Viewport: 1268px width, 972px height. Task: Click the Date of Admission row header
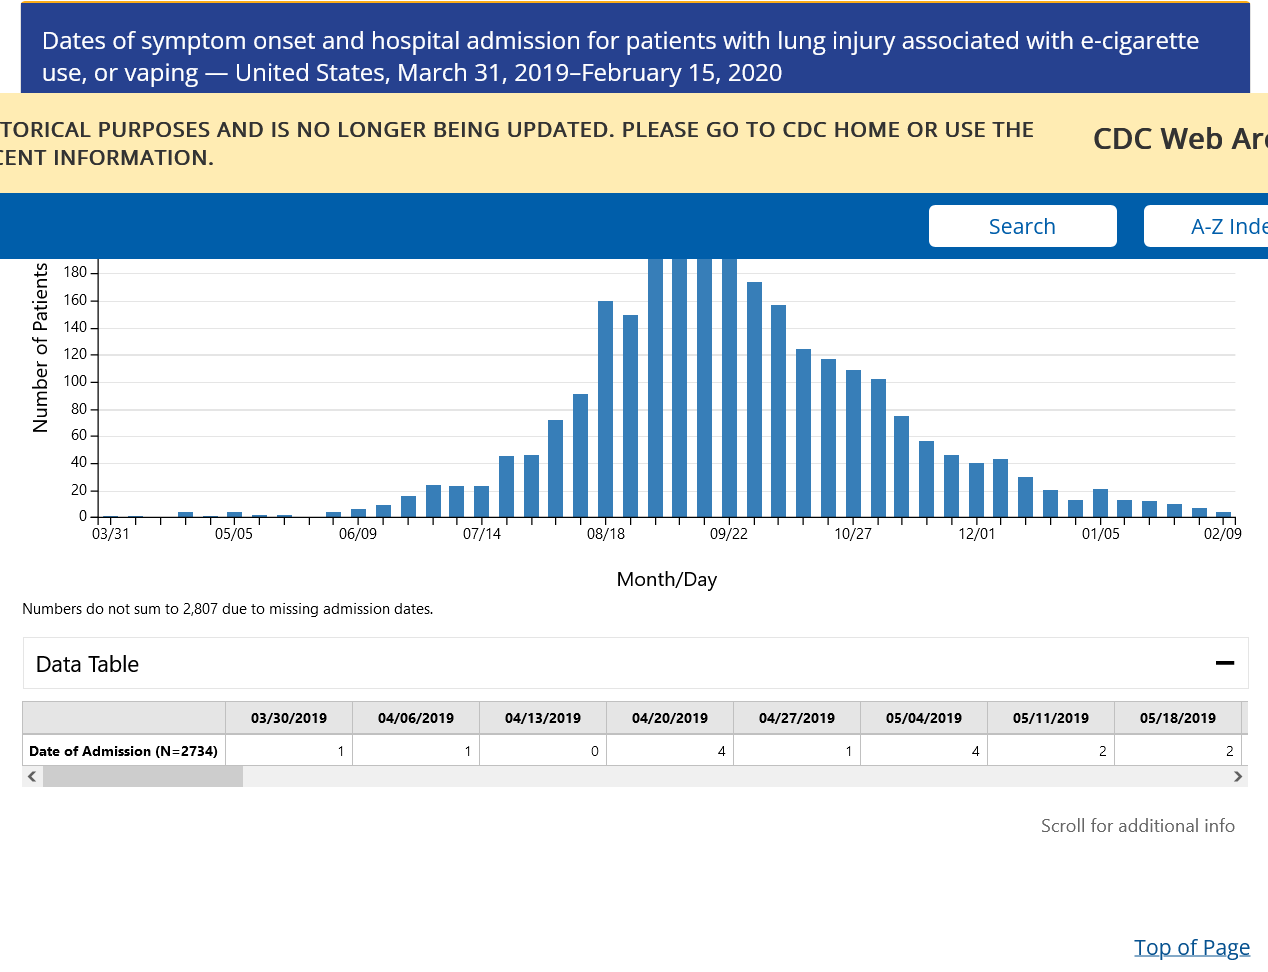point(124,751)
